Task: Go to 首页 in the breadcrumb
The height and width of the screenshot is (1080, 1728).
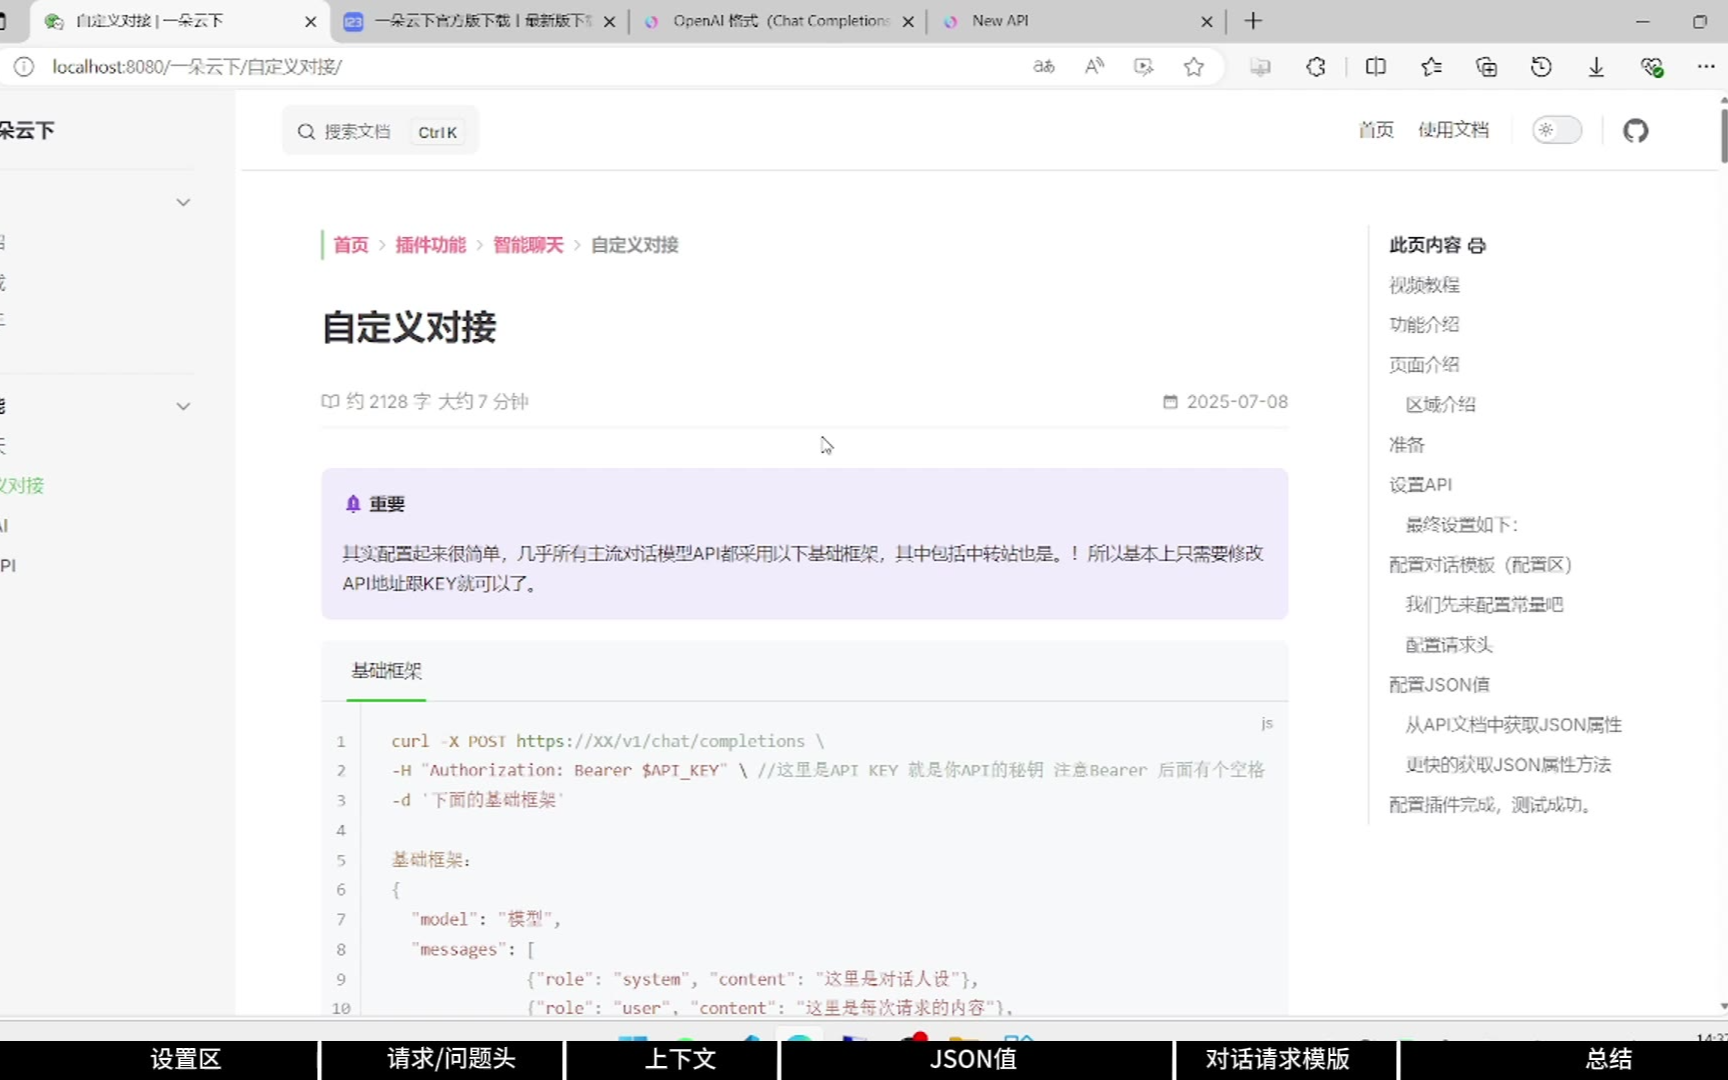Action: click(351, 245)
